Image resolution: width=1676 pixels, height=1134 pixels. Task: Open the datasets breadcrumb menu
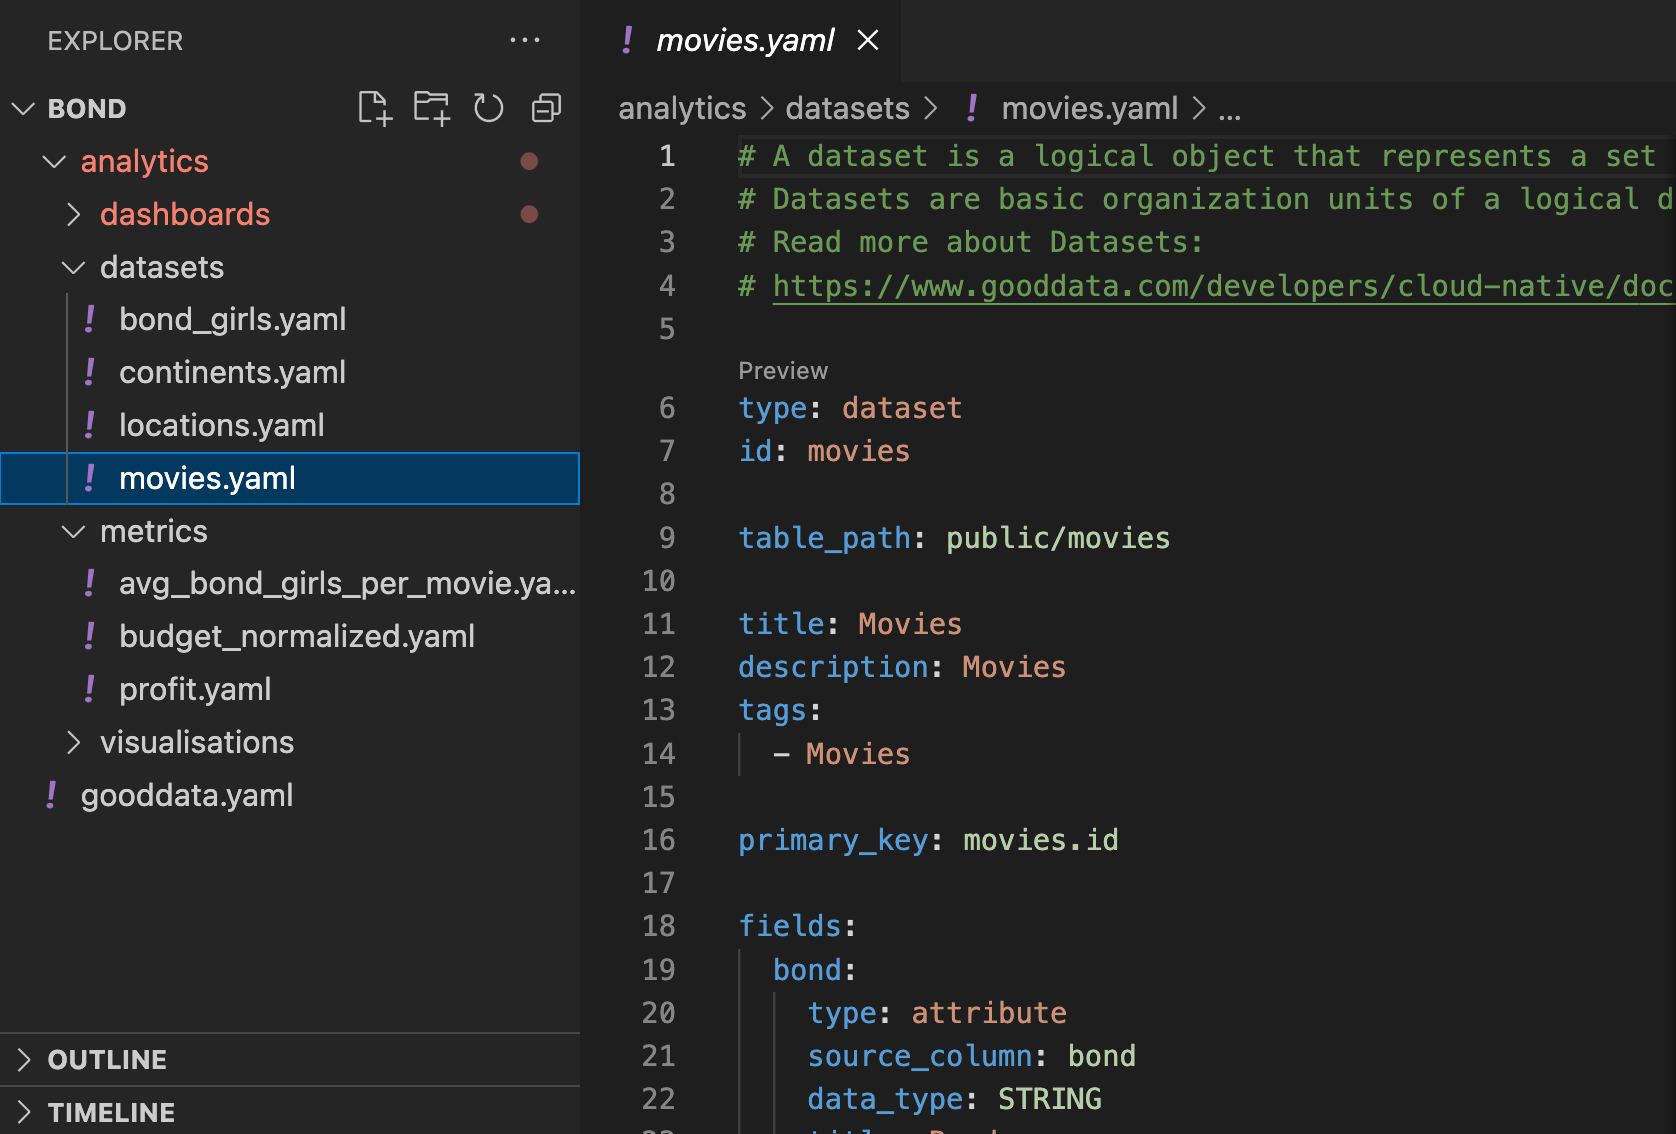pos(846,108)
